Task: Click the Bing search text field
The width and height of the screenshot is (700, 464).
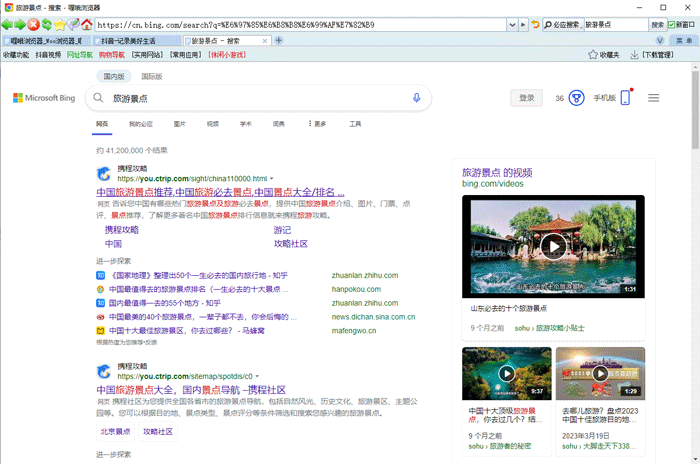Action: point(250,98)
